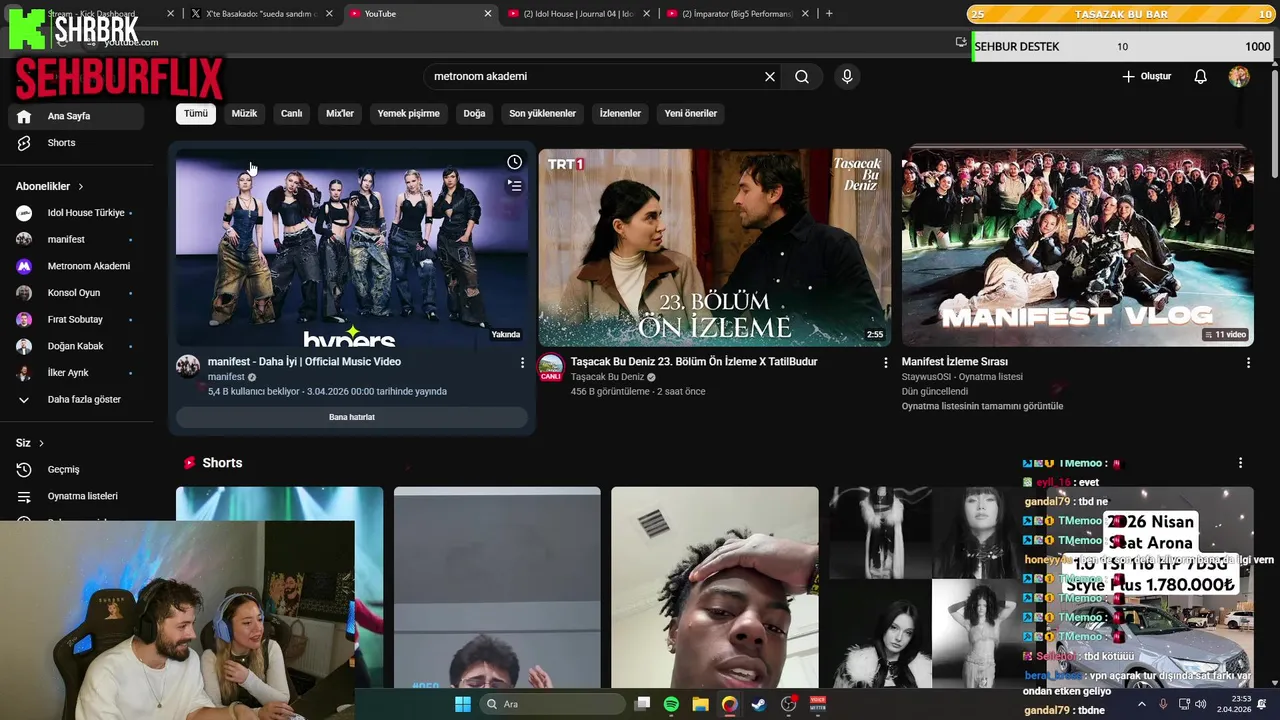
Task: Select the İzlenenler filter chip
Action: [x=620, y=113]
